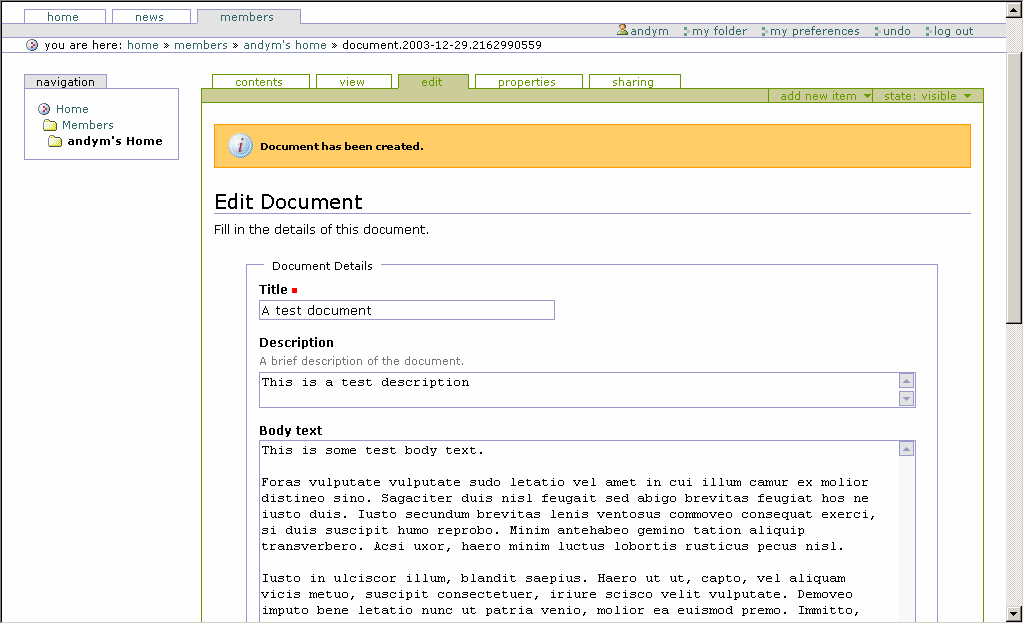Click inside the Body text area
1024x624 pixels.
pyautogui.click(x=578, y=530)
